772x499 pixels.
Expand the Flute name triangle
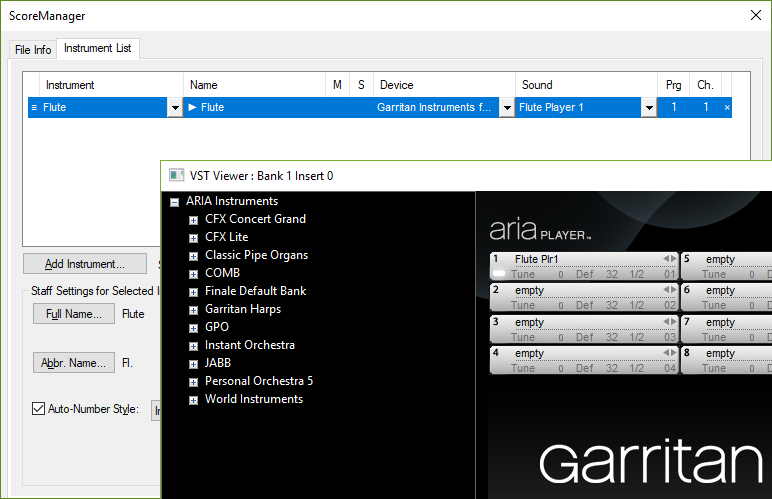193,107
